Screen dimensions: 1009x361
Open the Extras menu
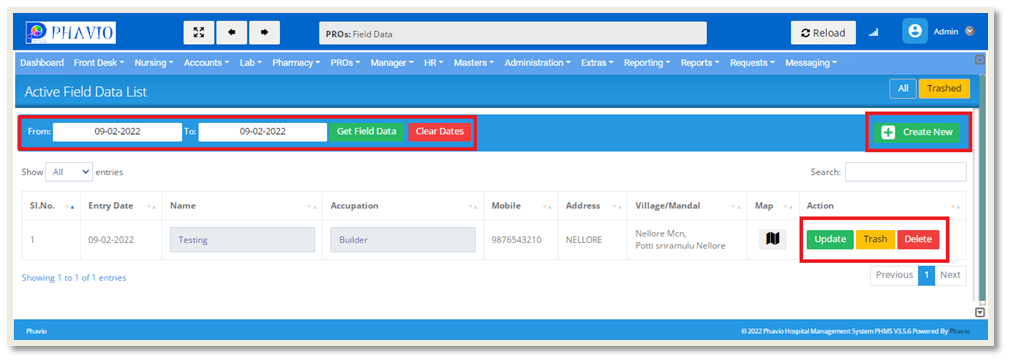(597, 62)
